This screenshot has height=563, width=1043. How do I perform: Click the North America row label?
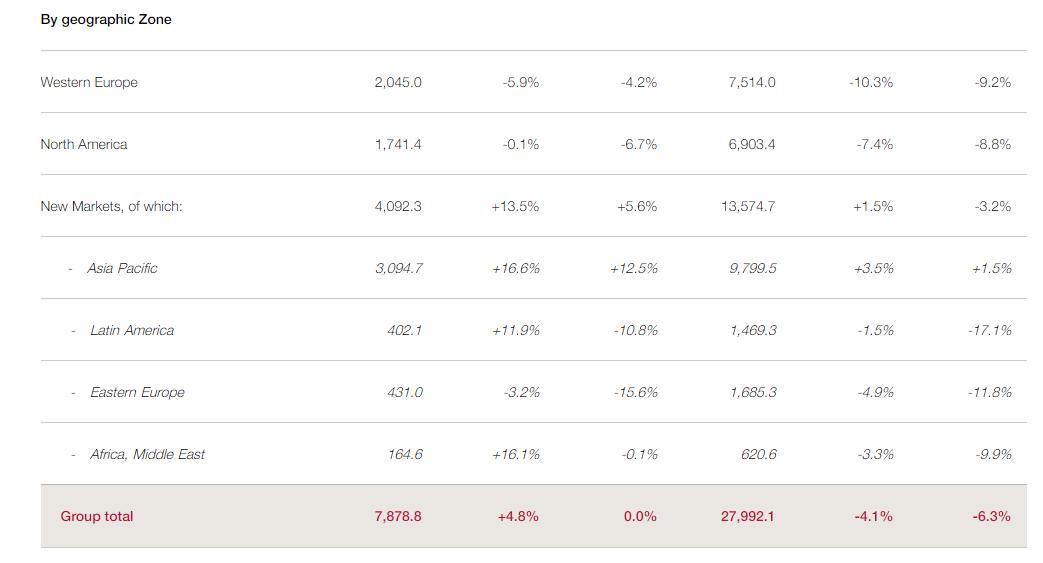(x=84, y=144)
